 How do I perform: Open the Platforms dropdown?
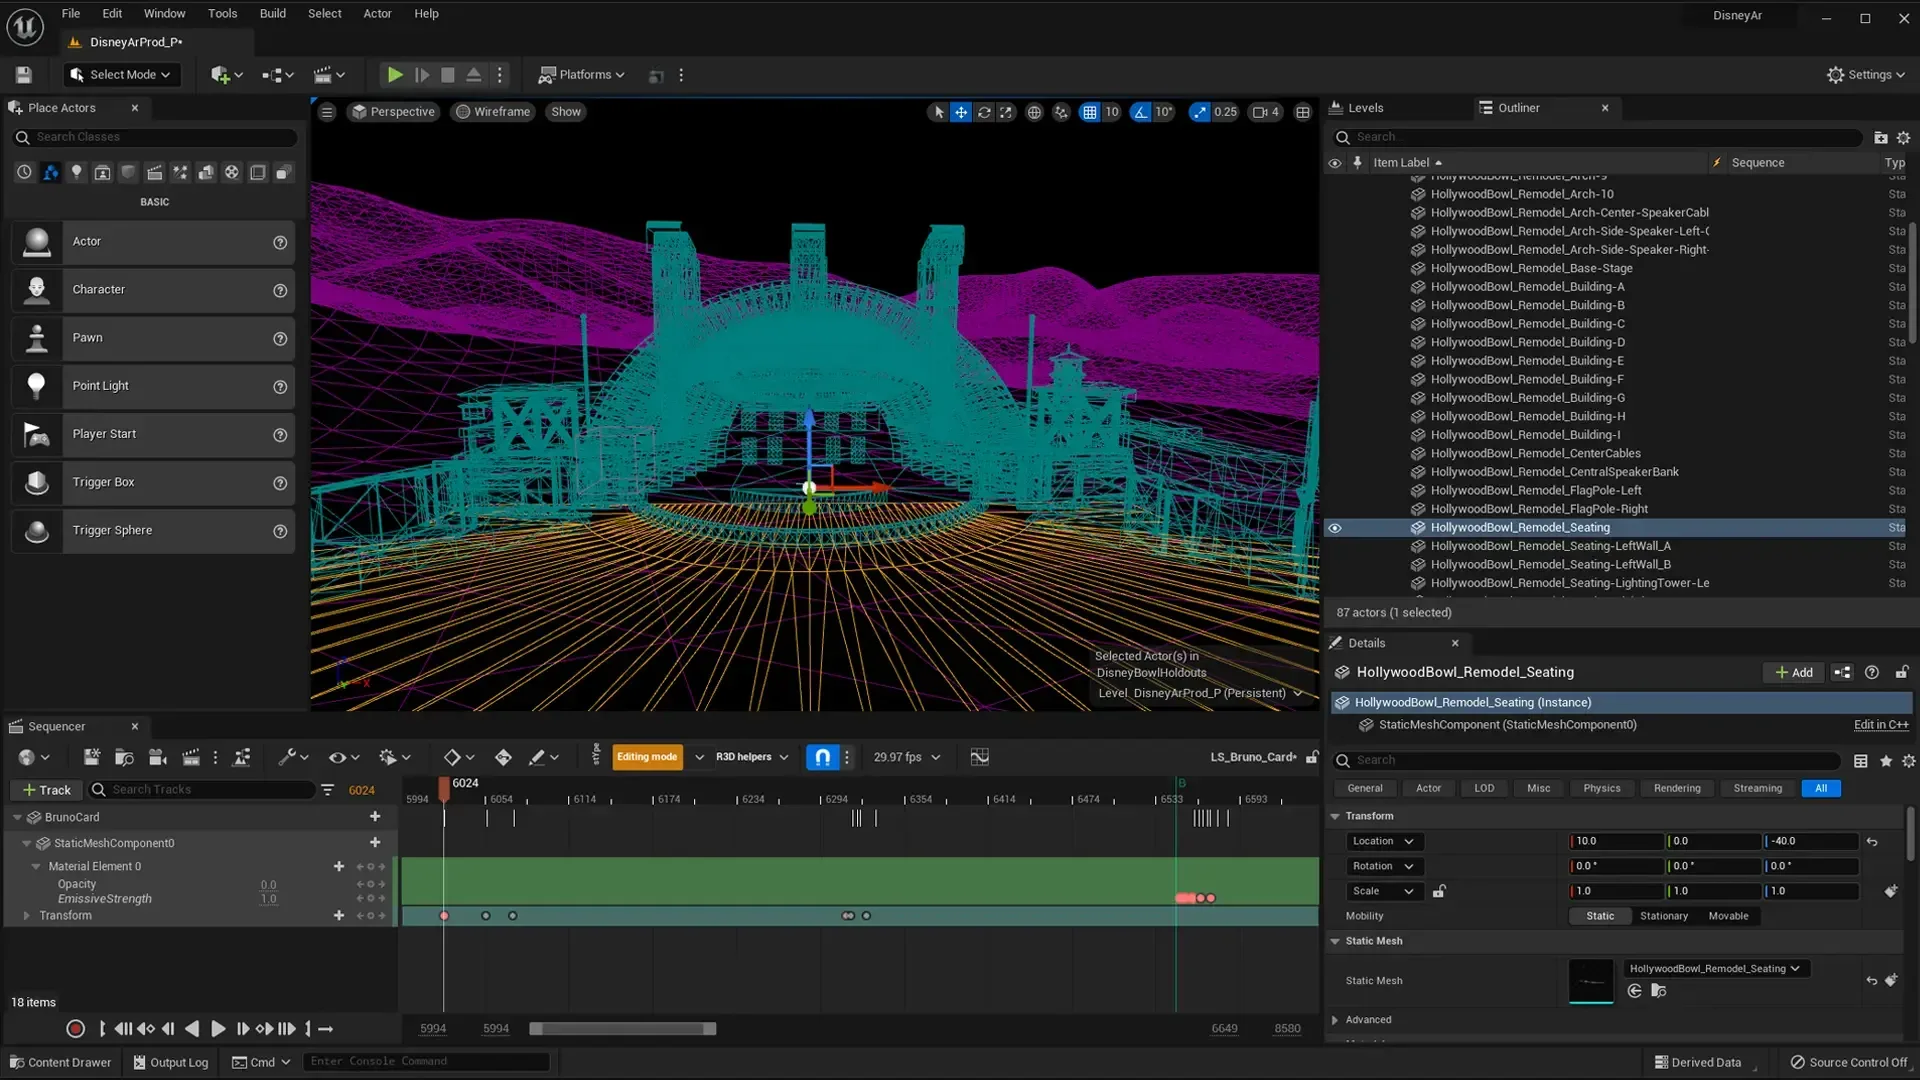pos(581,75)
